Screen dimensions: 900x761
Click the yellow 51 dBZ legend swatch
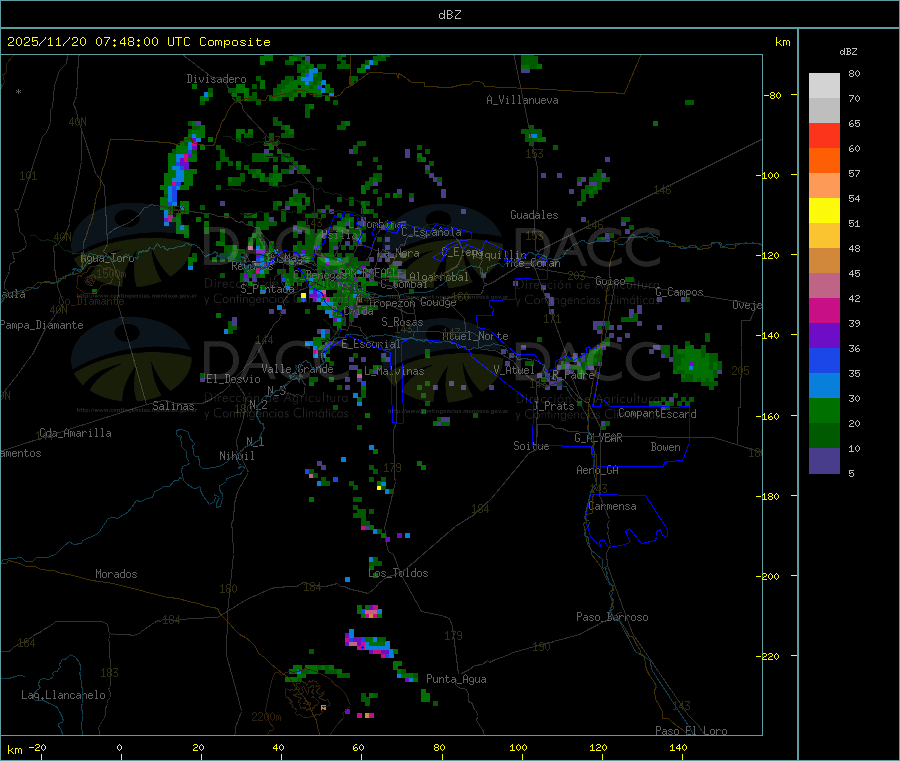click(824, 211)
